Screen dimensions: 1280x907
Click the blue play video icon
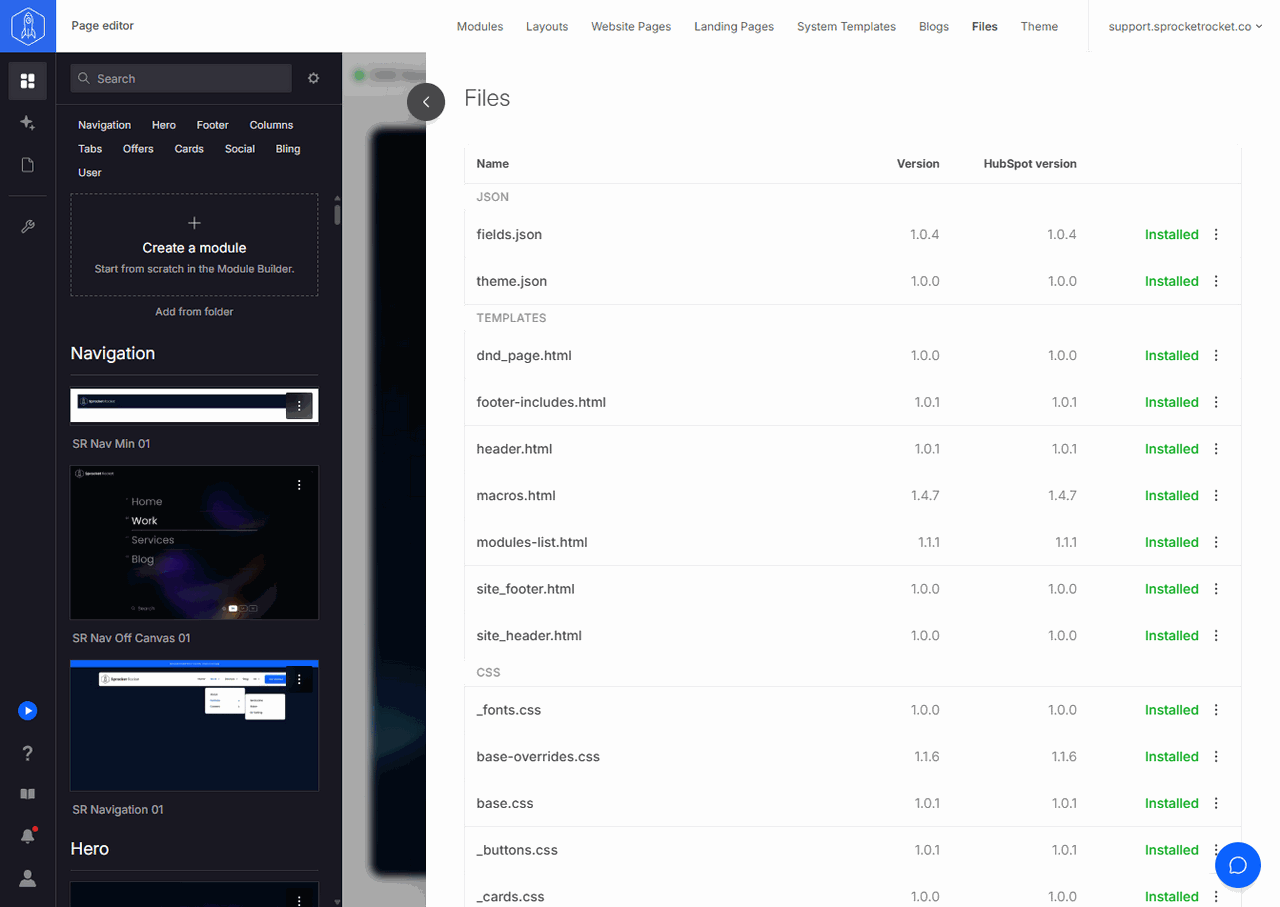28,711
